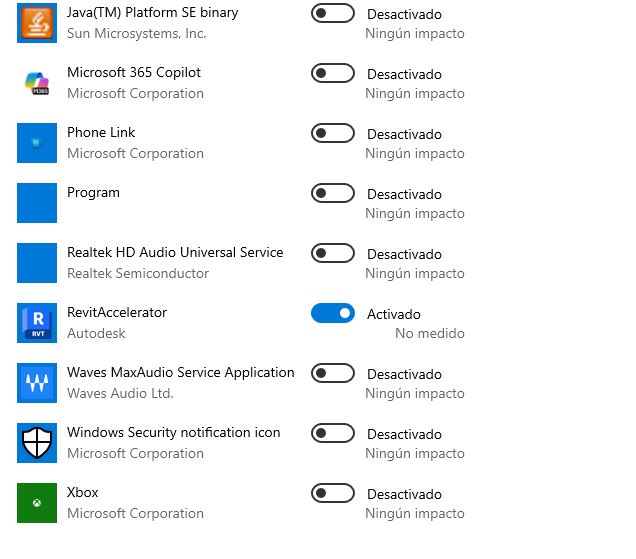Enable Realtek HD Audio Universal Service toggle

(x=333, y=254)
